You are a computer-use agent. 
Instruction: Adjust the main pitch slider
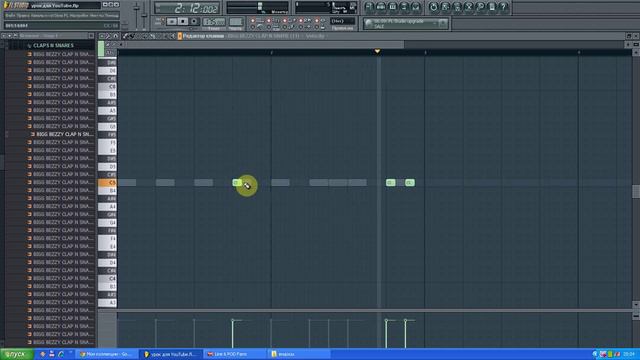click(144, 16)
